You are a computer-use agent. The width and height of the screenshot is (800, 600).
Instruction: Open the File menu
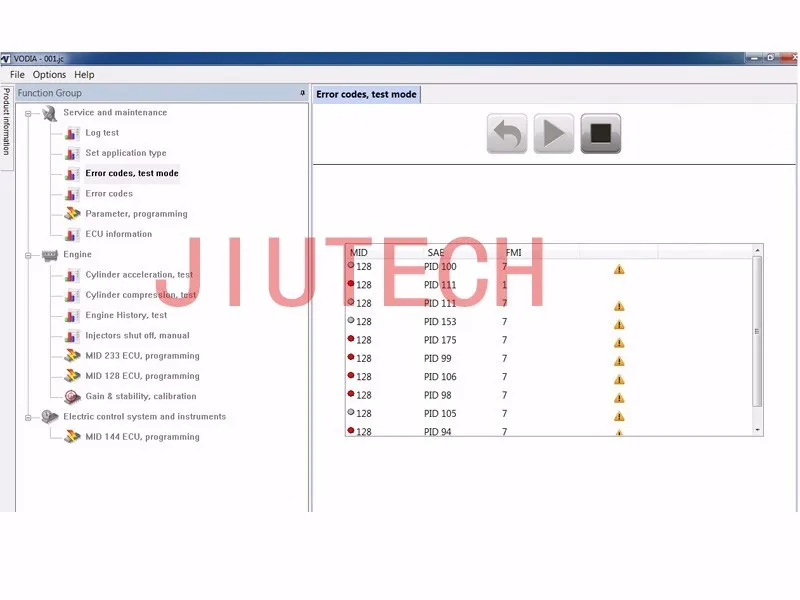17,74
